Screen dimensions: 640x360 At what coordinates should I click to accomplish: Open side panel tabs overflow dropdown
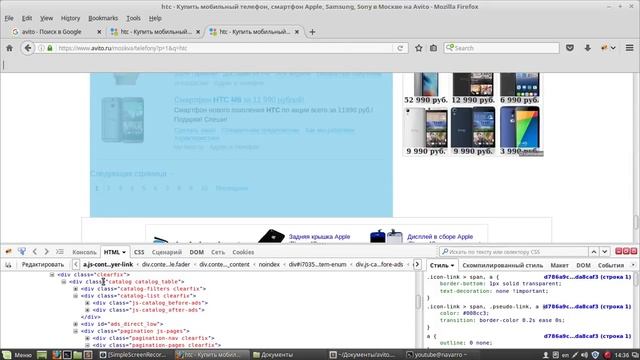(x=633, y=265)
